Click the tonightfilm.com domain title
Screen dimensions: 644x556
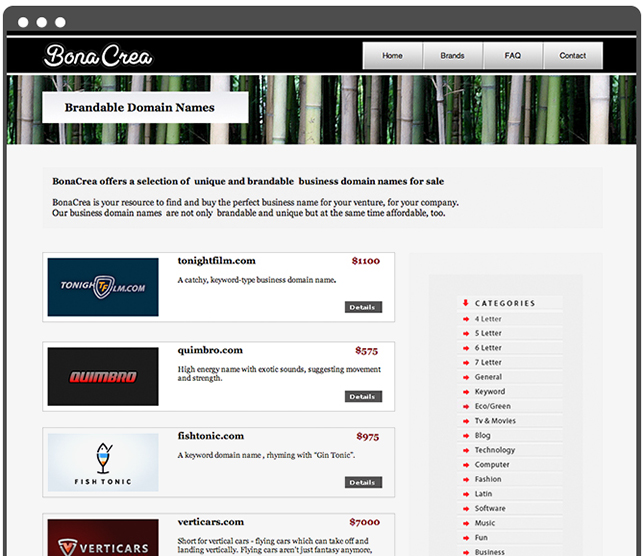coord(216,261)
